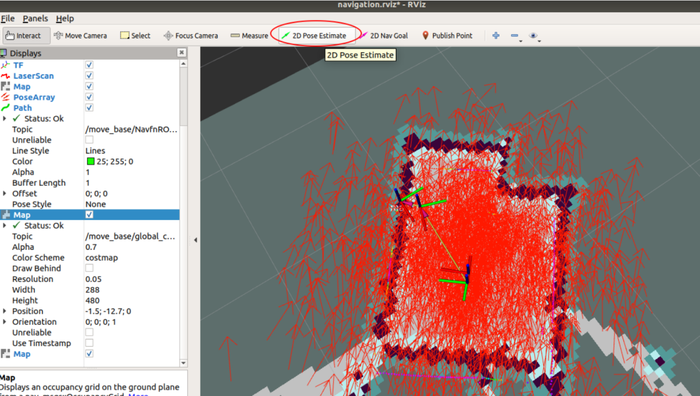Expand the Offset property row
The width and height of the screenshot is (700, 396).
(4, 193)
